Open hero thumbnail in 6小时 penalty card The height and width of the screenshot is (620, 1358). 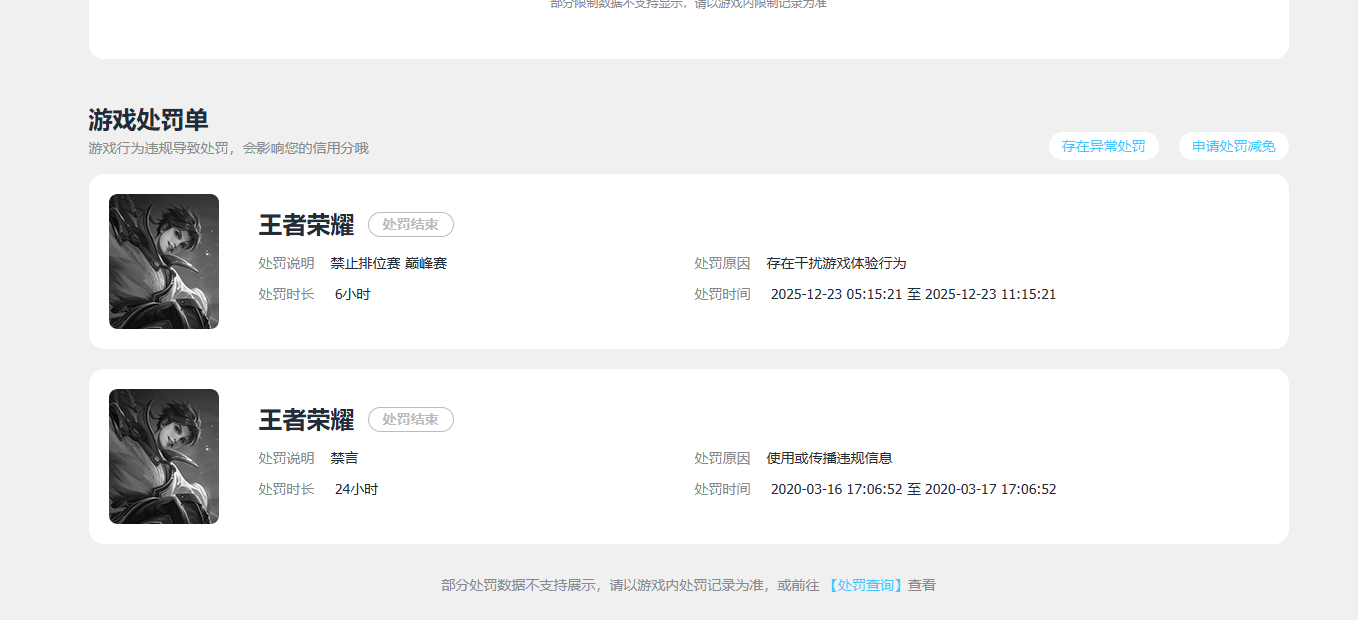tap(164, 261)
